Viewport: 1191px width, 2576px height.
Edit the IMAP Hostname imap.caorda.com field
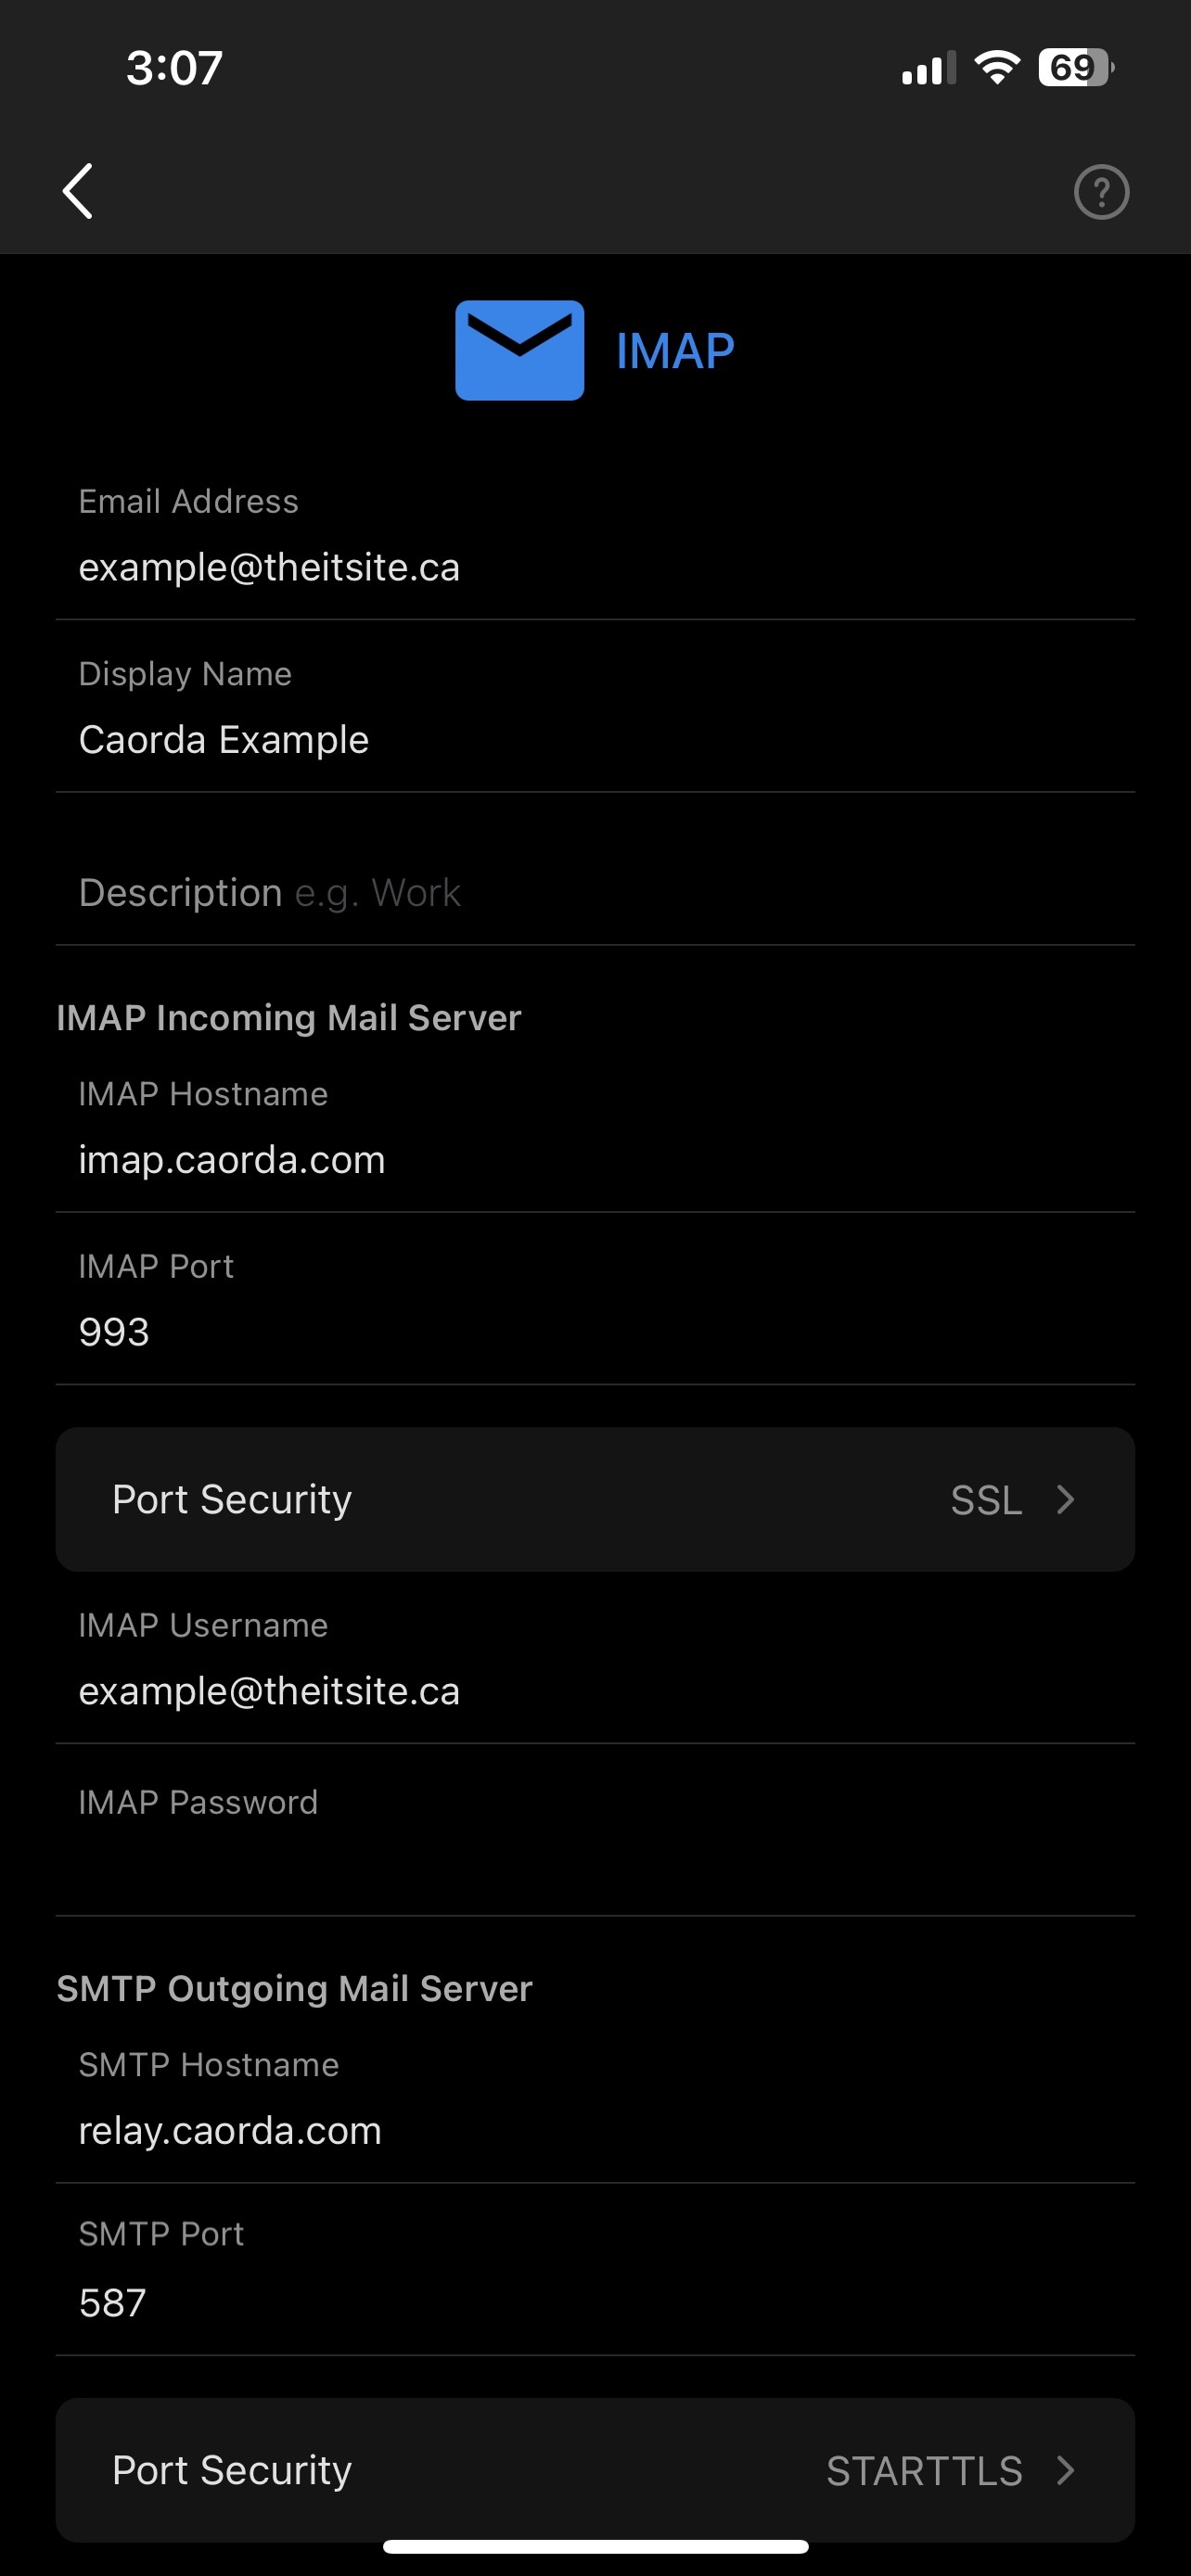click(595, 1128)
